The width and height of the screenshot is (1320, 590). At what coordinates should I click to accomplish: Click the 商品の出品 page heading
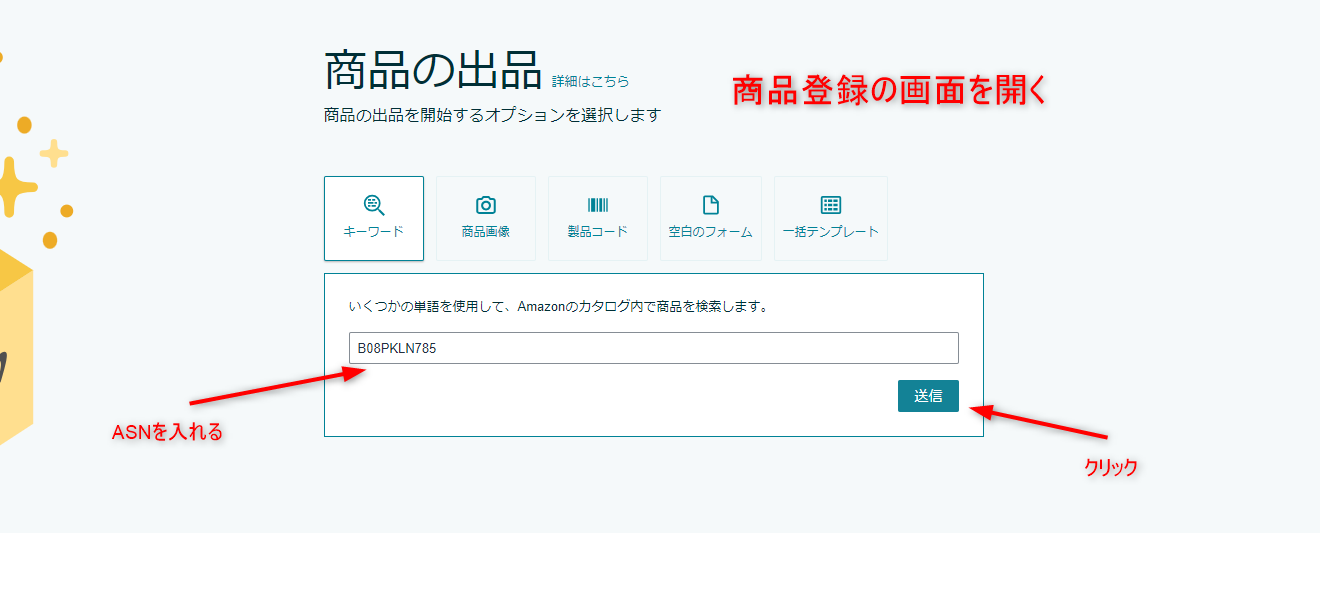[x=433, y=70]
